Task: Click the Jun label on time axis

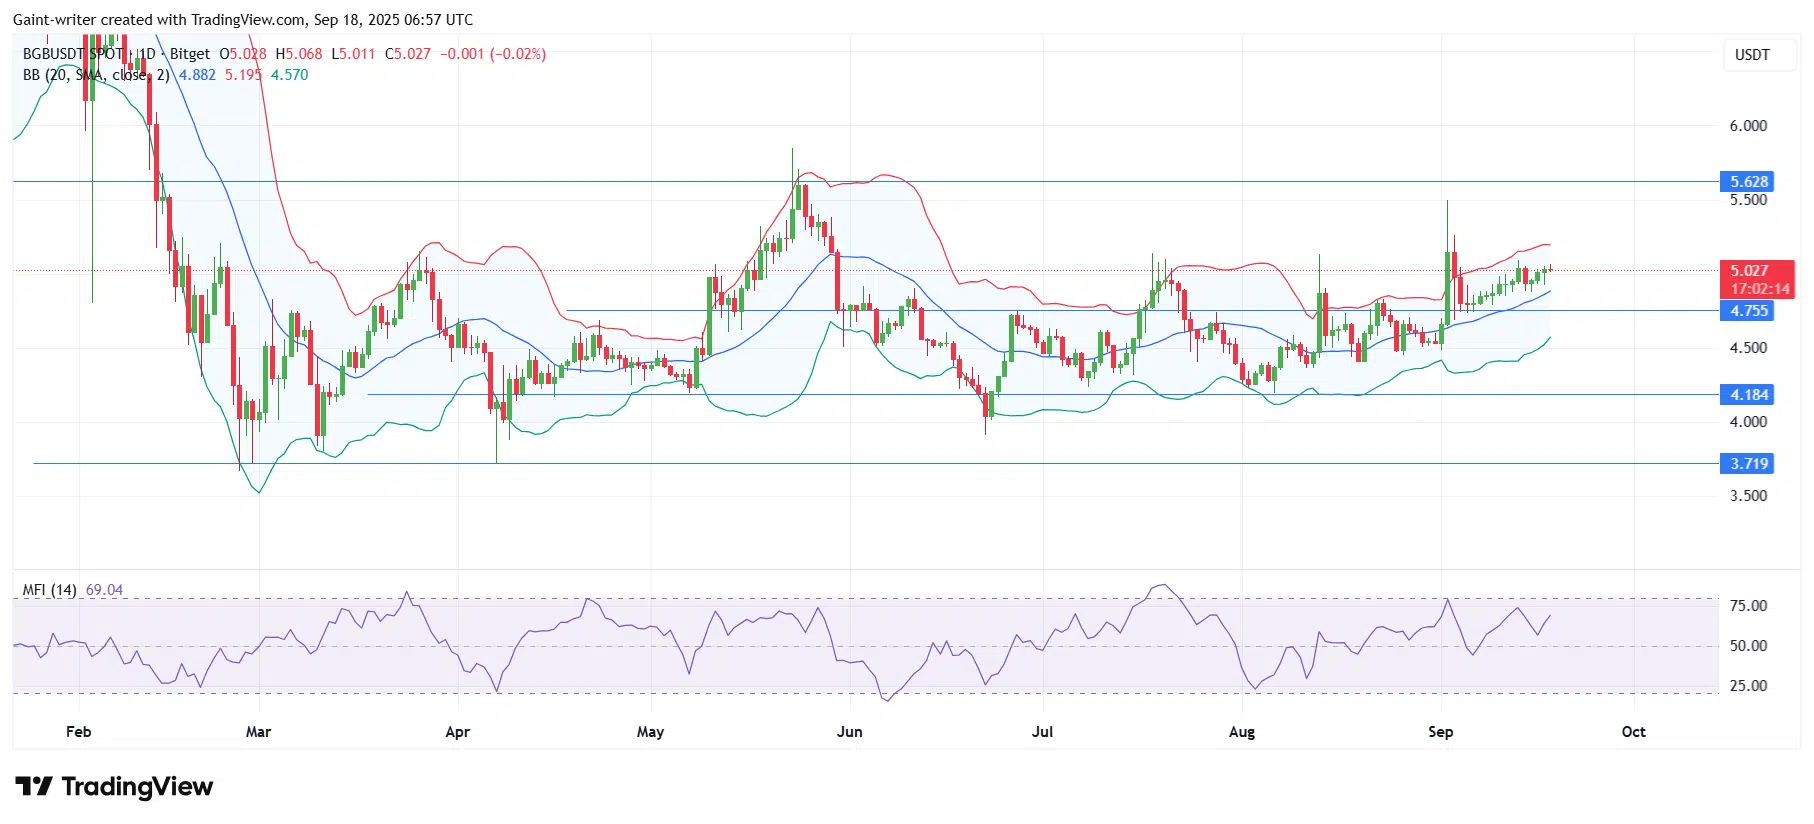Action: click(849, 732)
